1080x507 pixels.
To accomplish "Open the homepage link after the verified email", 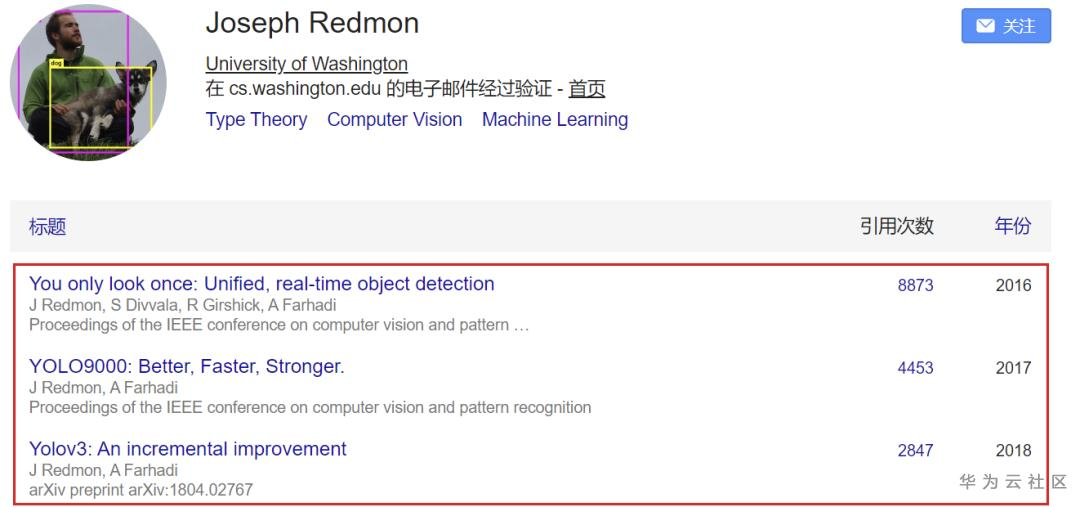I will [x=587, y=89].
